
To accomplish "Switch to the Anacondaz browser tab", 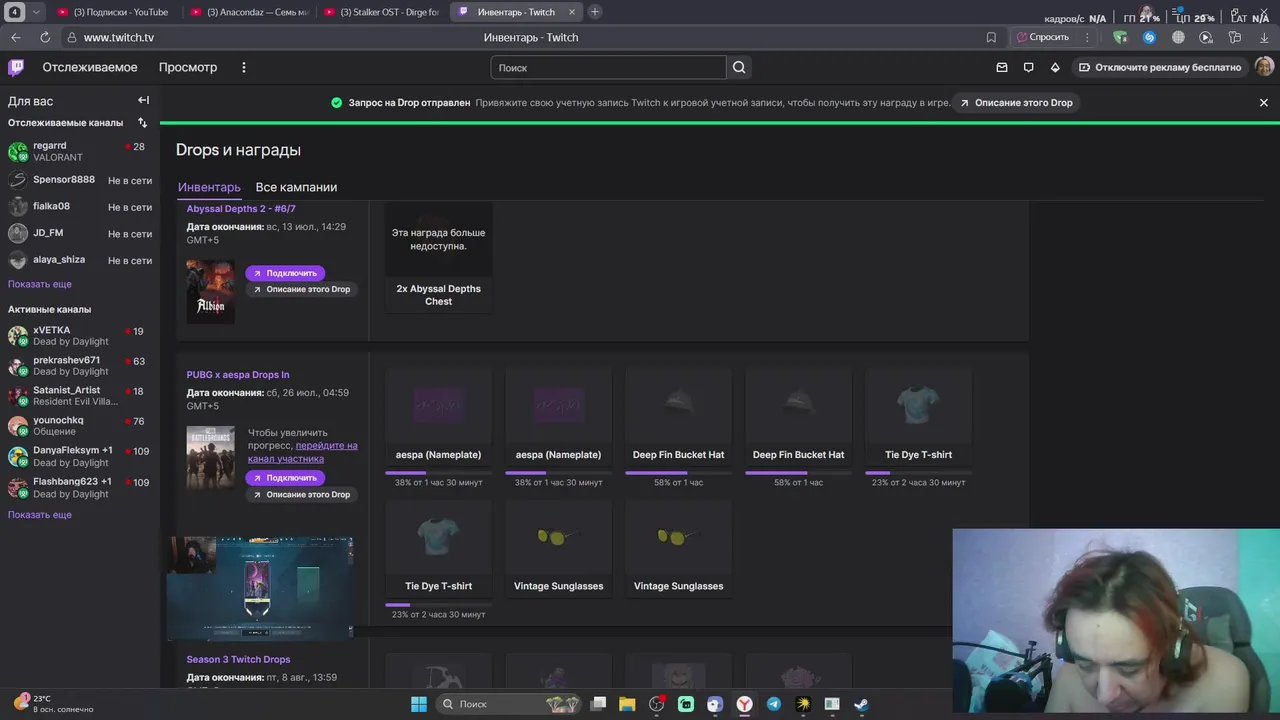I will [x=251, y=12].
